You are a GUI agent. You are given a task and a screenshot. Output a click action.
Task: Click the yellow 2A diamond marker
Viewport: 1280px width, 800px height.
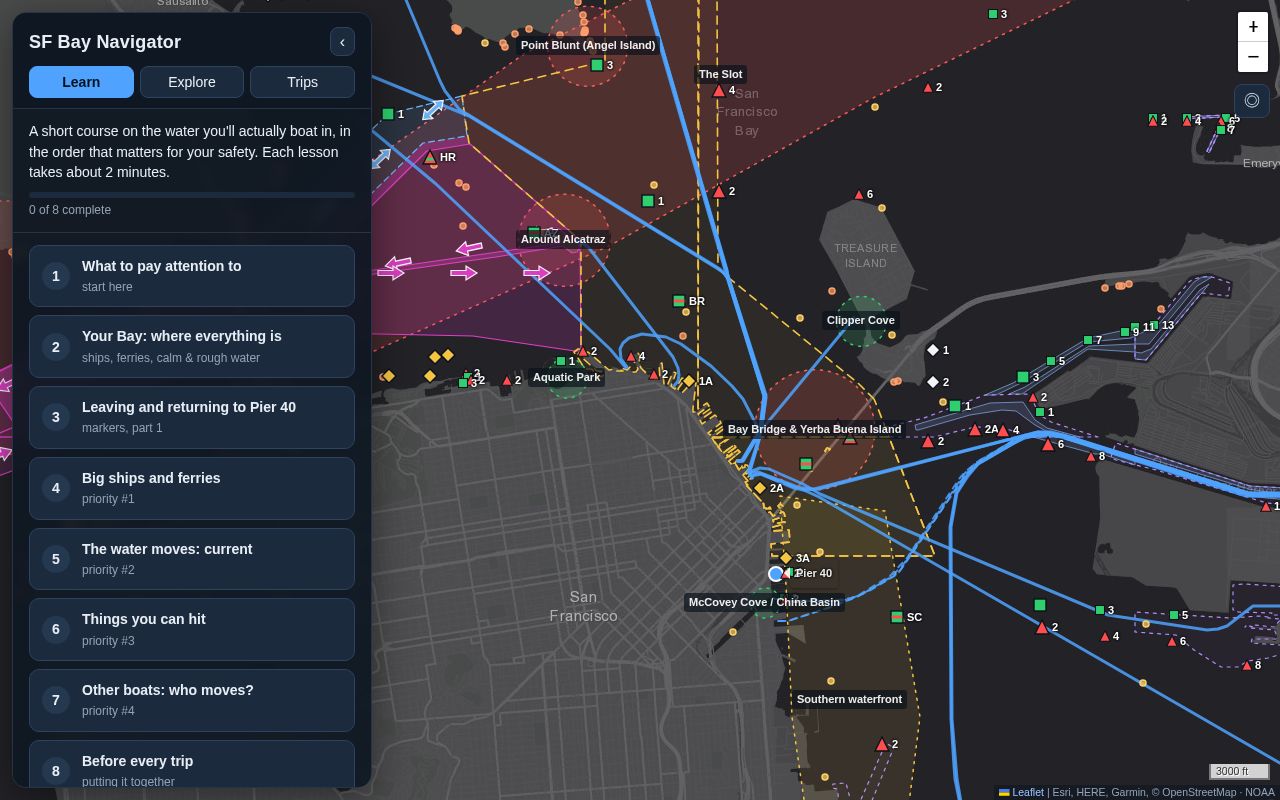coord(760,488)
